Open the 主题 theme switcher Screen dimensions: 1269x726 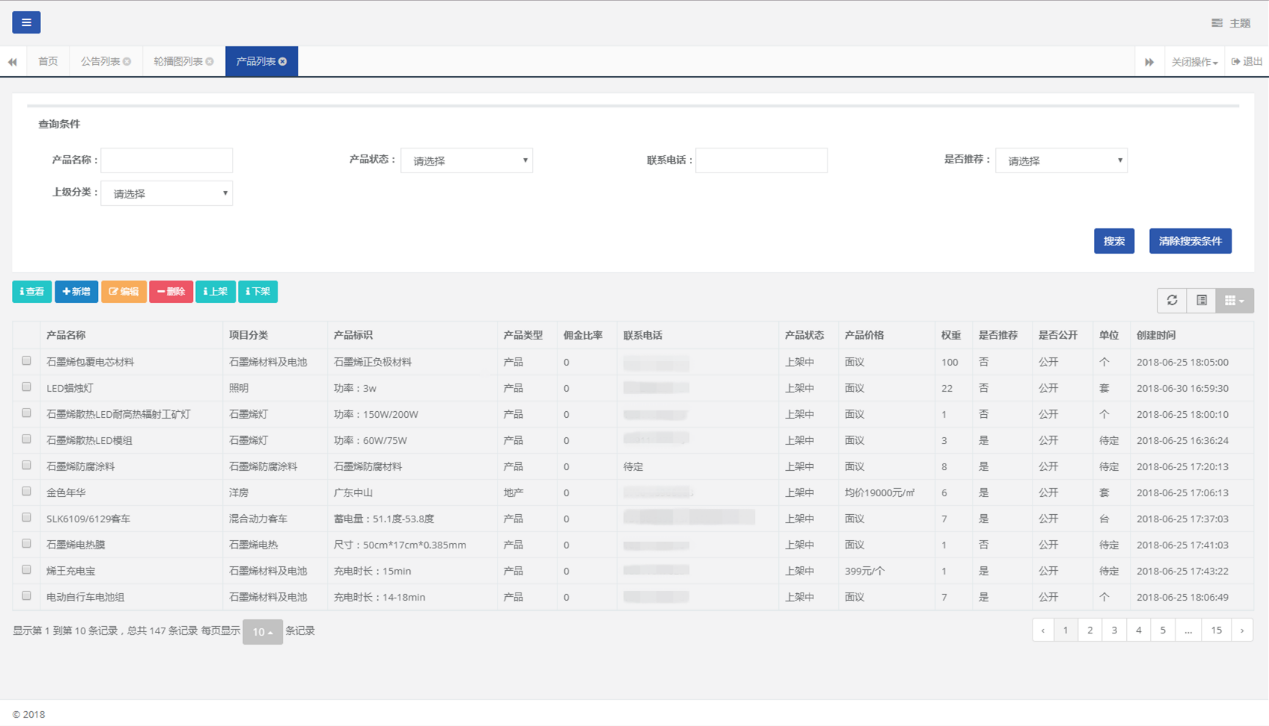(1231, 23)
